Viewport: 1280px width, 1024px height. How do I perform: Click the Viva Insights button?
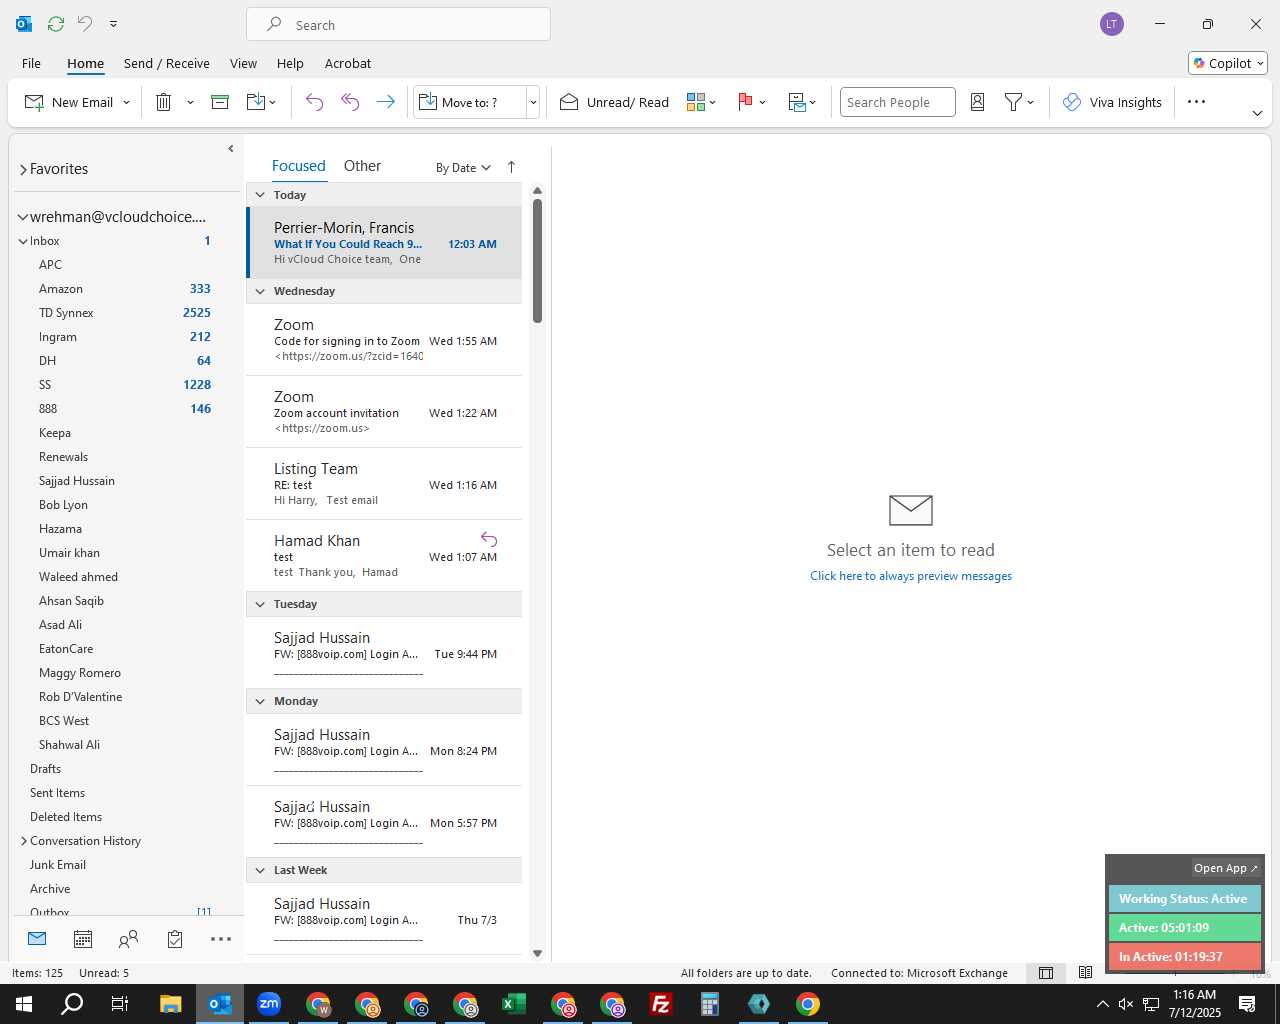pyautogui.click(x=1112, y=102)
